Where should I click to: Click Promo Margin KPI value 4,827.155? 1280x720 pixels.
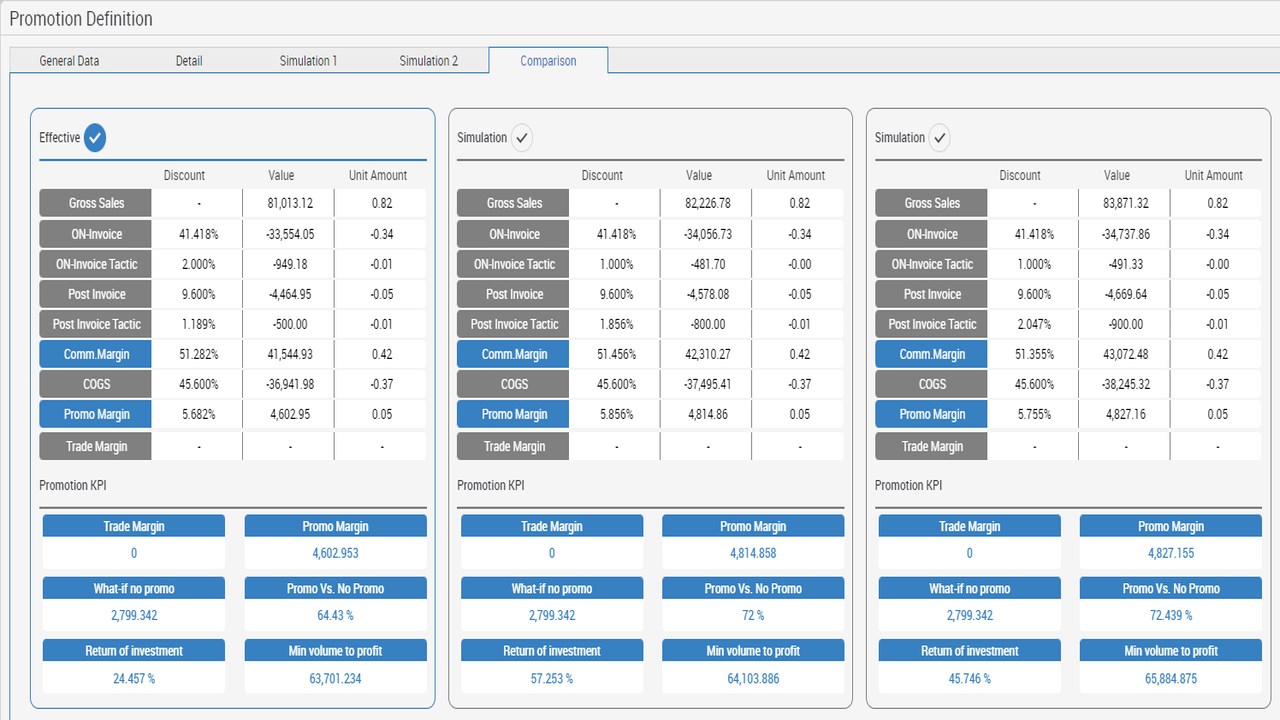[x=1171, y=553]
